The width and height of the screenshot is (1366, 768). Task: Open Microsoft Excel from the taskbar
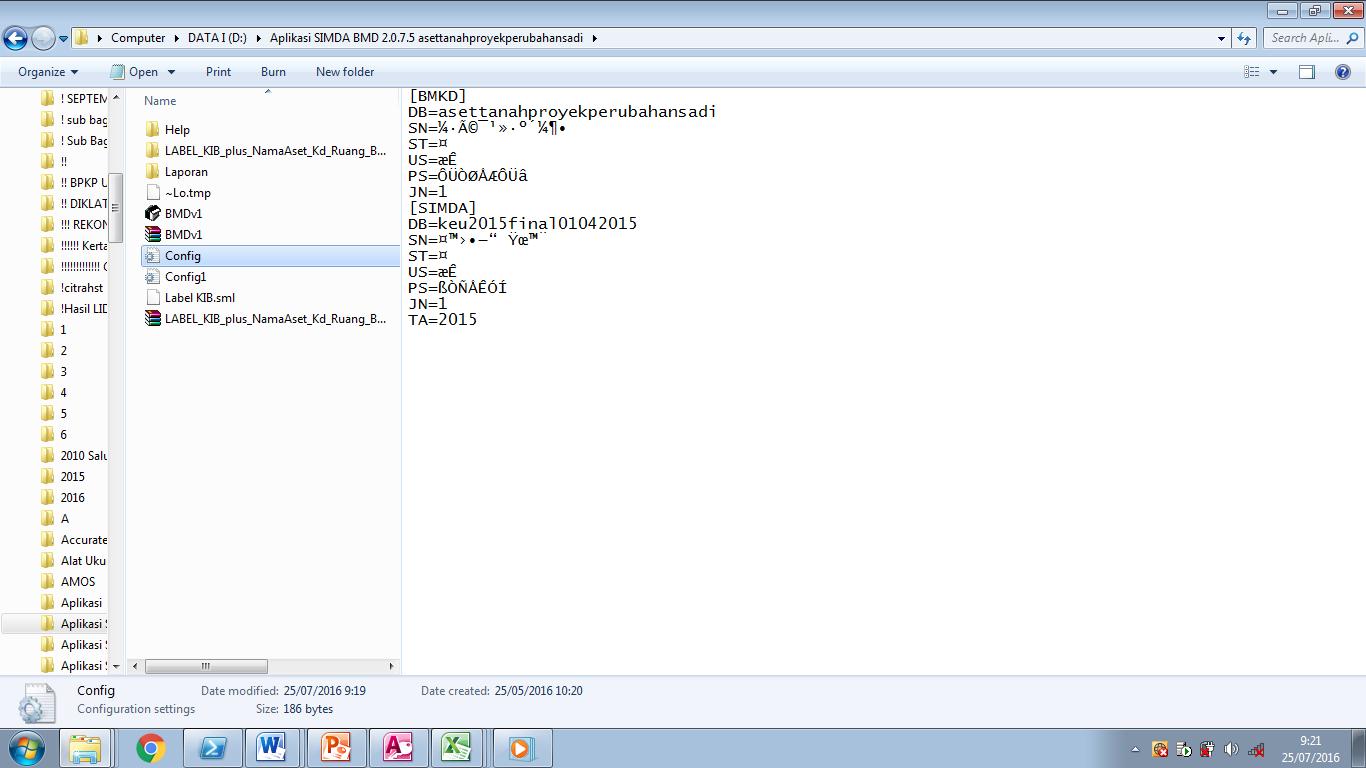pyautogui.click(x=457, y=748)
